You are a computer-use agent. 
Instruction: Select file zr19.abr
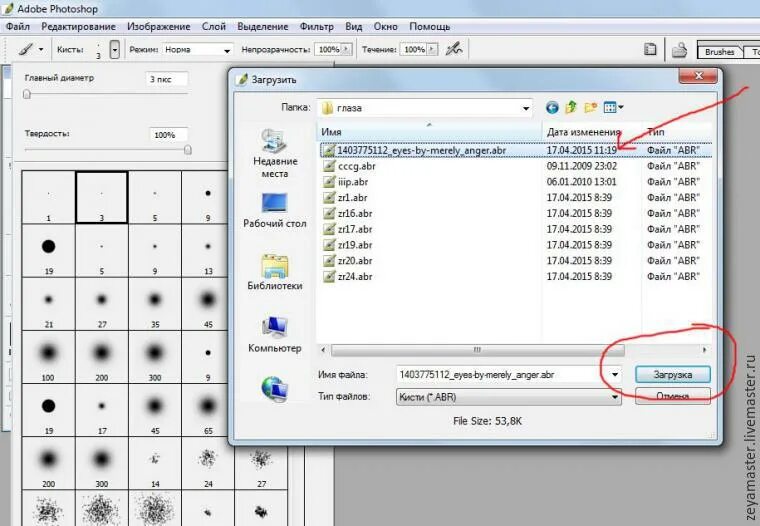click(348, 245)
